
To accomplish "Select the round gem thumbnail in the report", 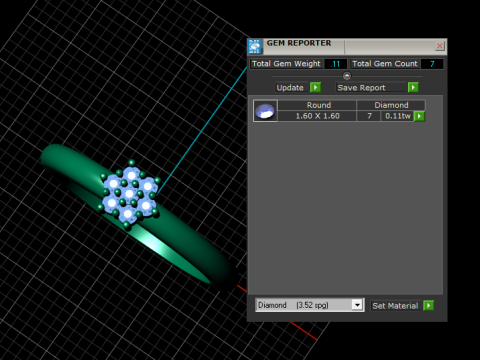I will click(x=265, y=111).
